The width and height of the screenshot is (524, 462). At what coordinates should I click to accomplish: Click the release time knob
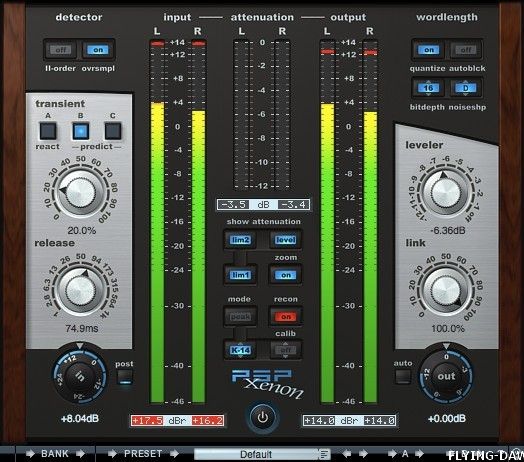[x=81, y=291]
